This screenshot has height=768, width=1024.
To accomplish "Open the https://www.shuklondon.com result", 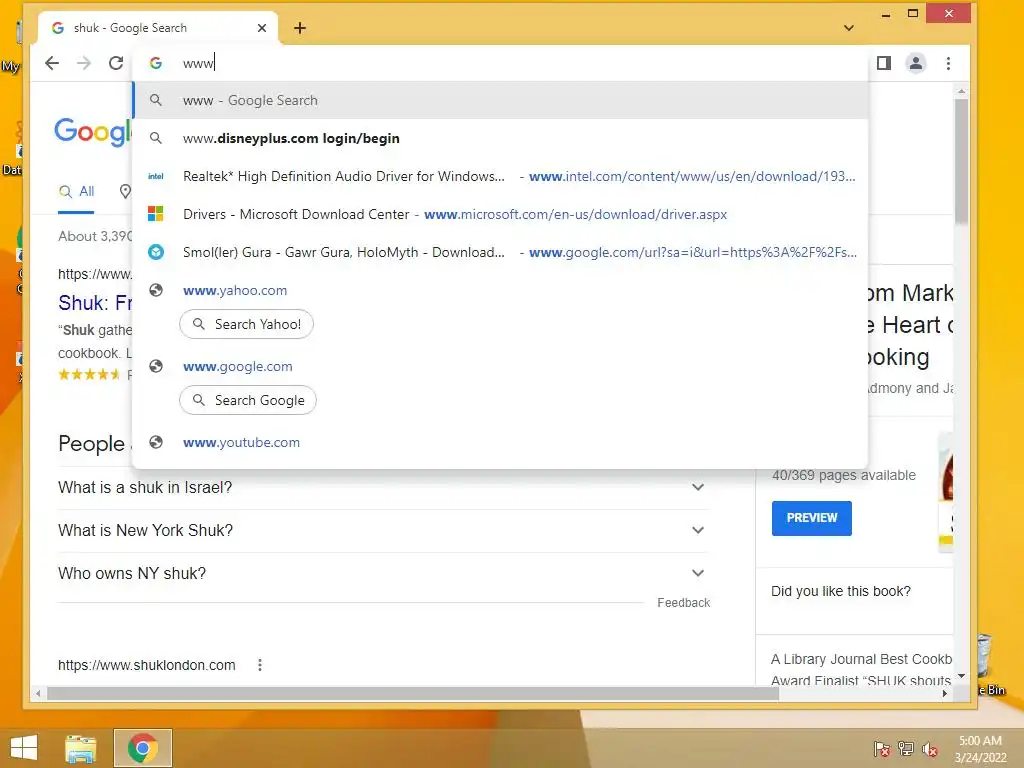I will pyautogui.click(x=147, y=665).
